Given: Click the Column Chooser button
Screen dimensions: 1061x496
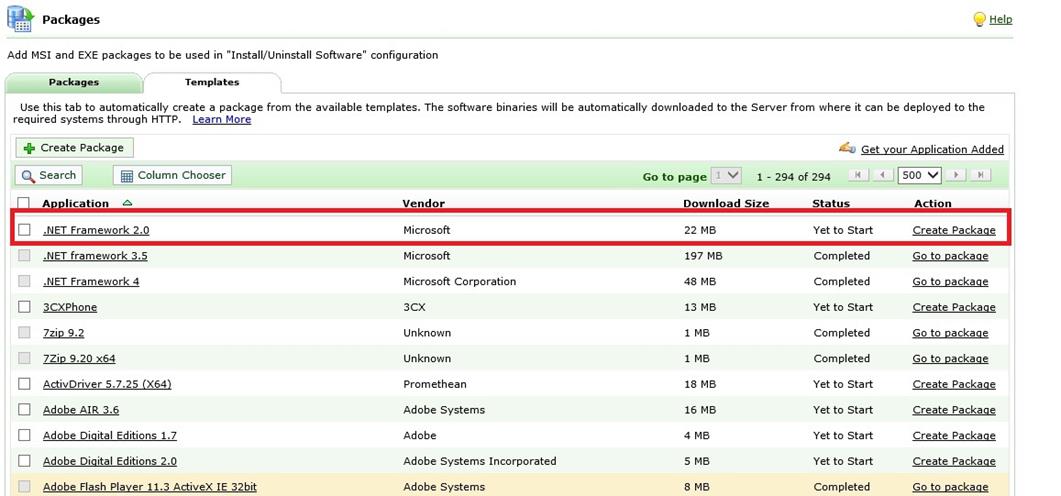Looking at the screenshot, I should tap(172, 175).
